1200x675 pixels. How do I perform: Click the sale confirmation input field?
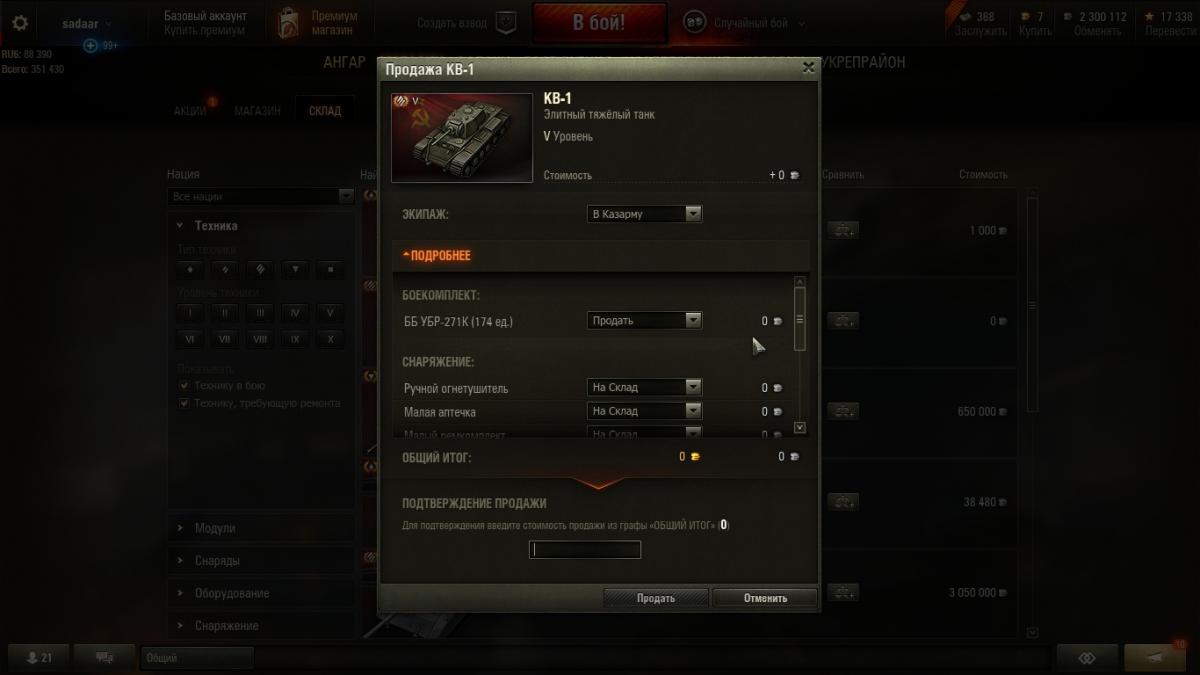585,550
